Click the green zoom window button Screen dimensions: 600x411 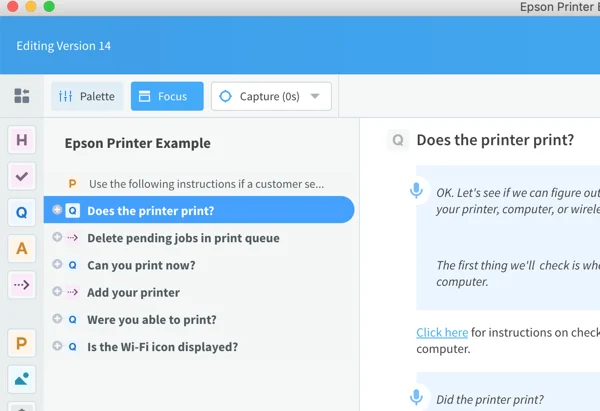coord(49,6)
